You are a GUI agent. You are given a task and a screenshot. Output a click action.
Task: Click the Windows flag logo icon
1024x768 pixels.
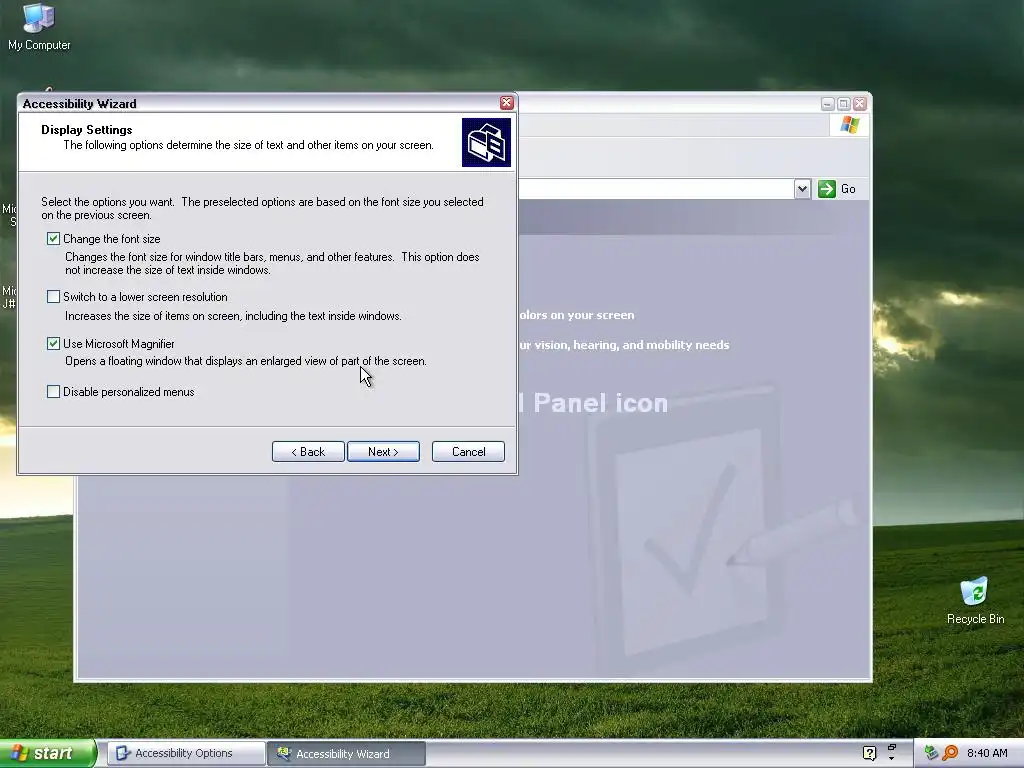(850, 125)
